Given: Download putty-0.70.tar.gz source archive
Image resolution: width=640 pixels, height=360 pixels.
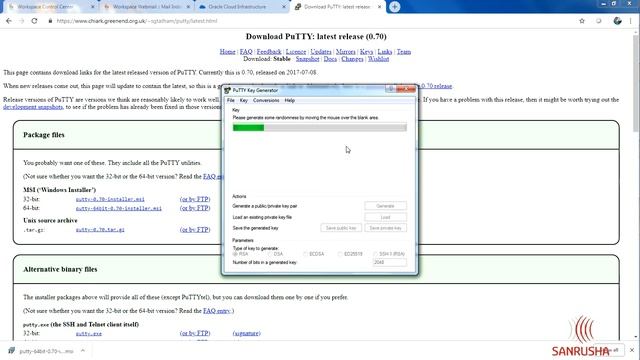Looking at the screenshot, I should [x=100, y=230].
